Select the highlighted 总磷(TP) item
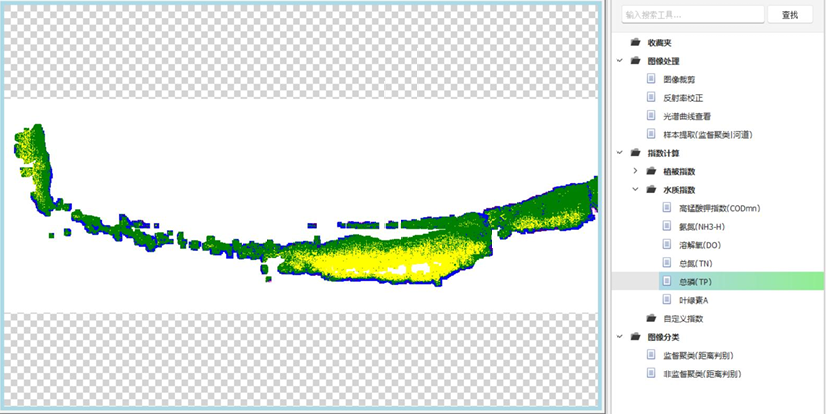Screen dimensions: 826x414 pos(696,281)
